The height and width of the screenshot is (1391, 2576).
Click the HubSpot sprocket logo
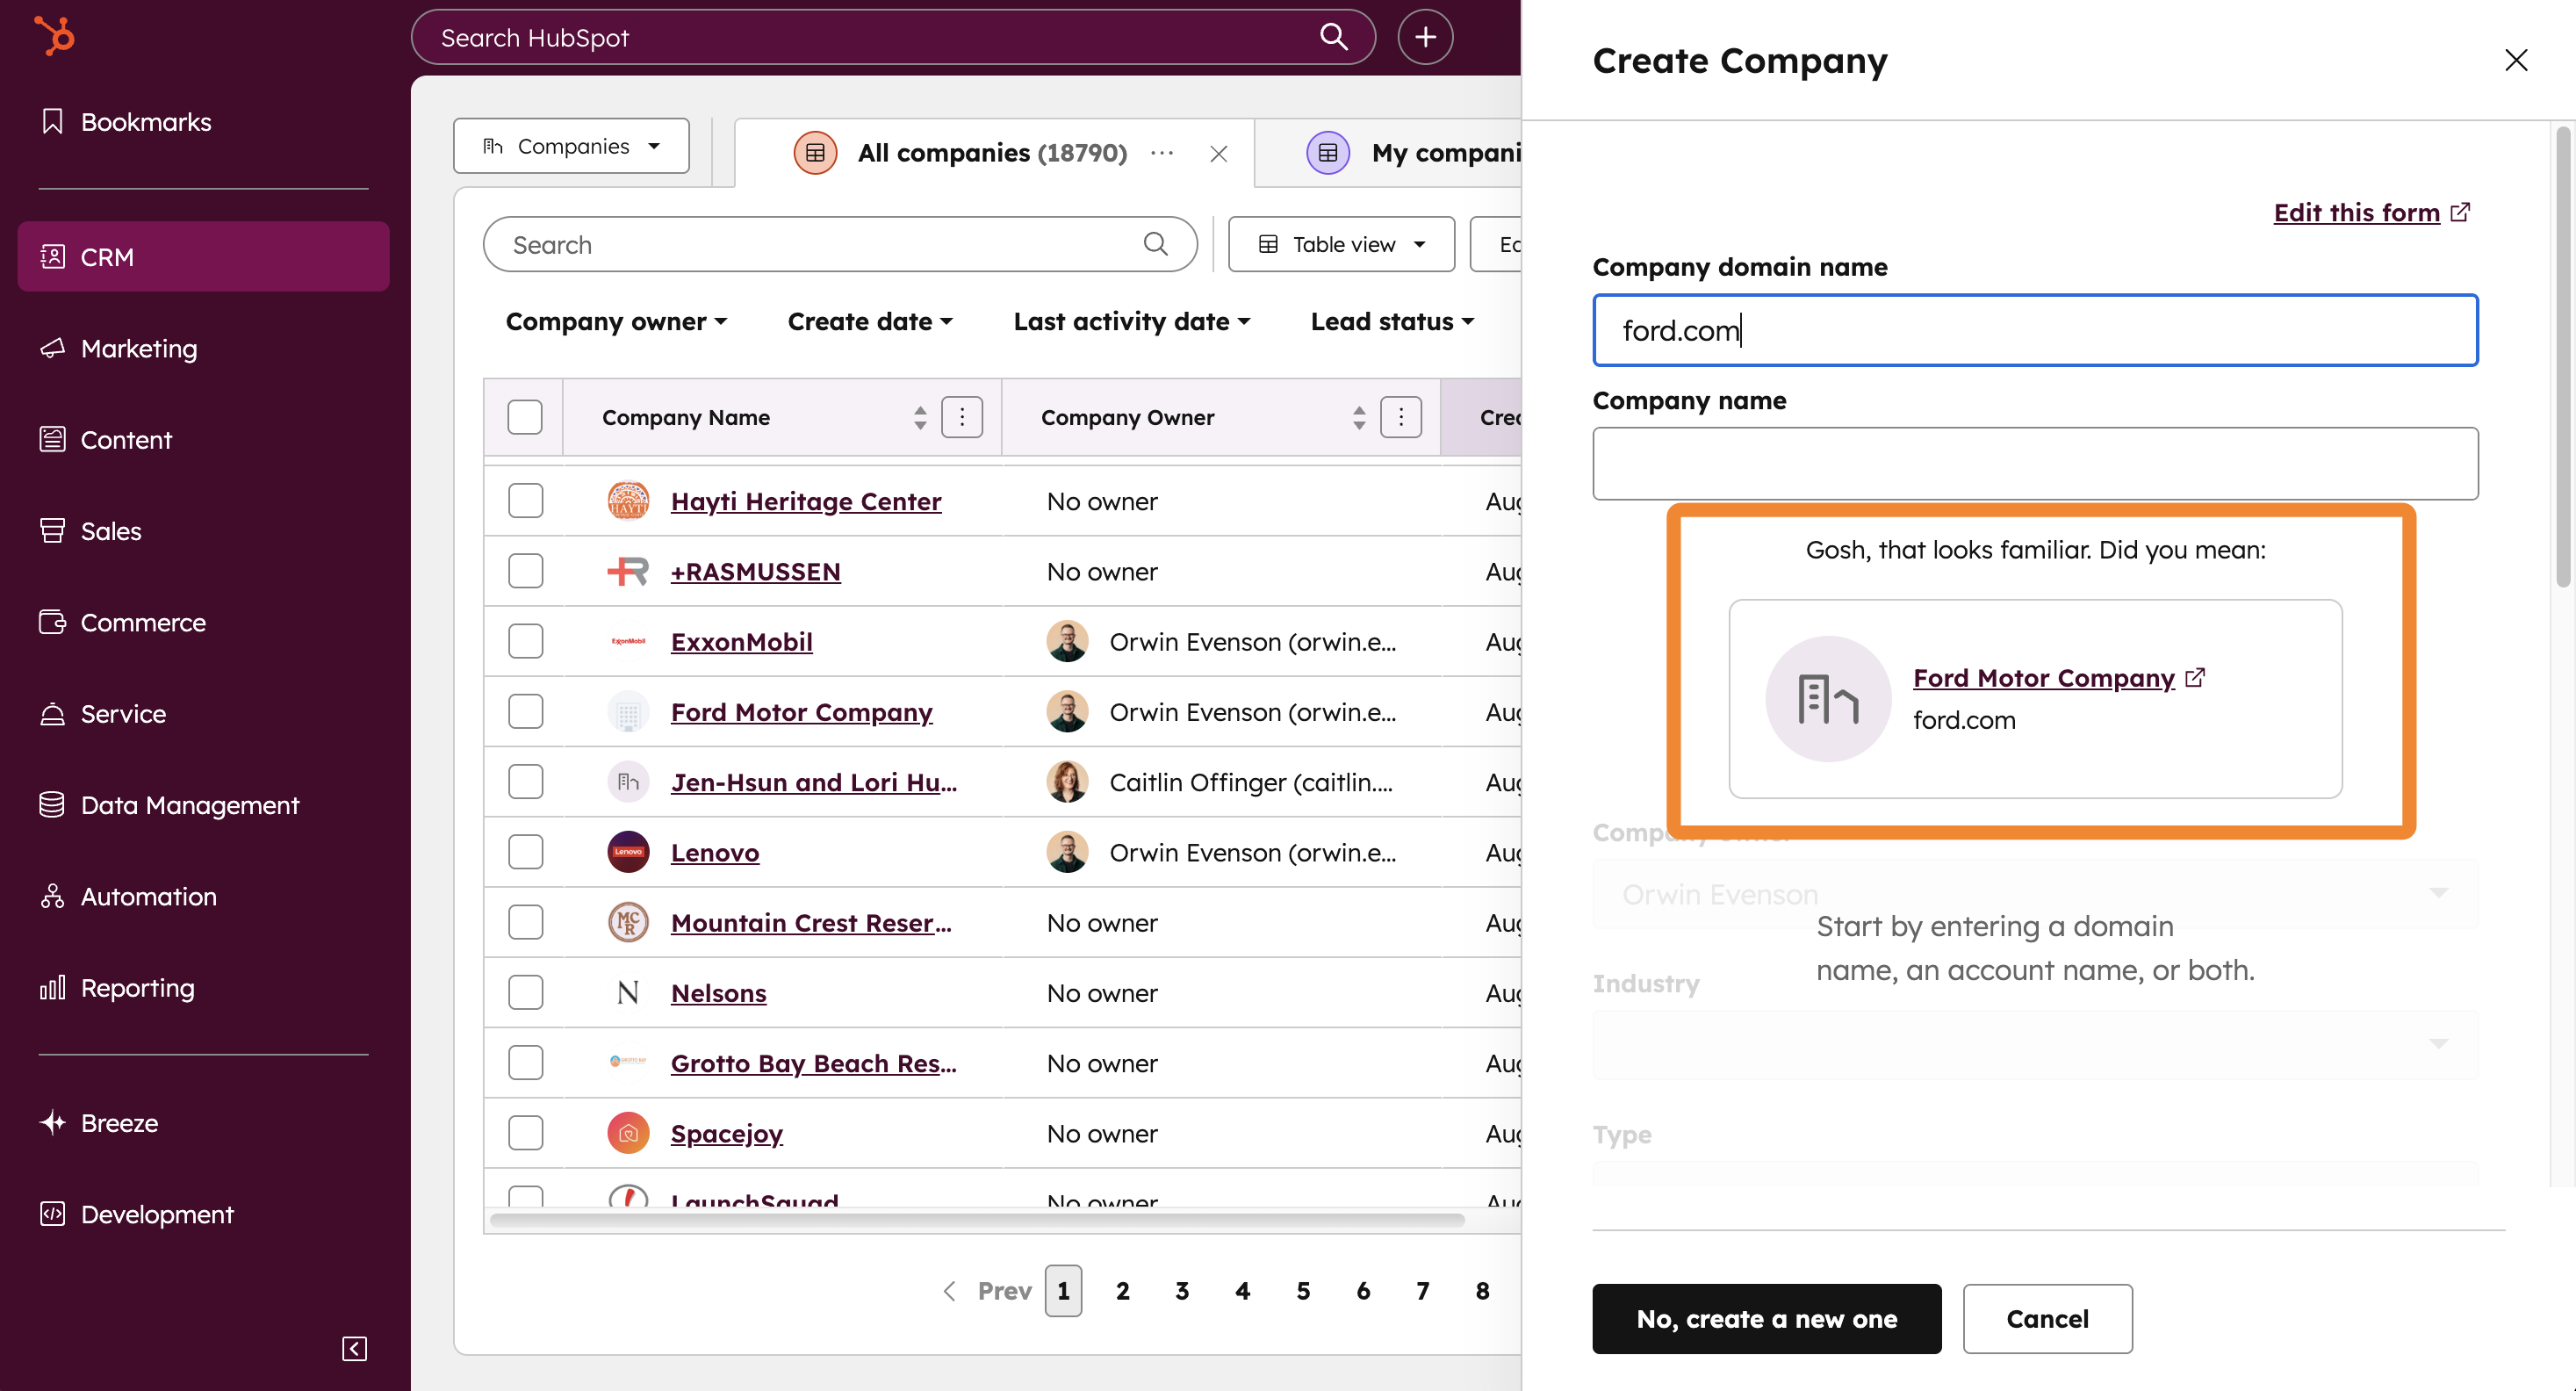coord(54,36)
